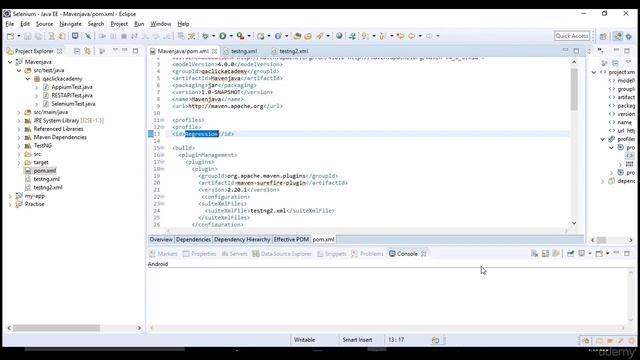Select the Java EE perspective icon
Screen dimensions: 640x360
pos(618,36)
